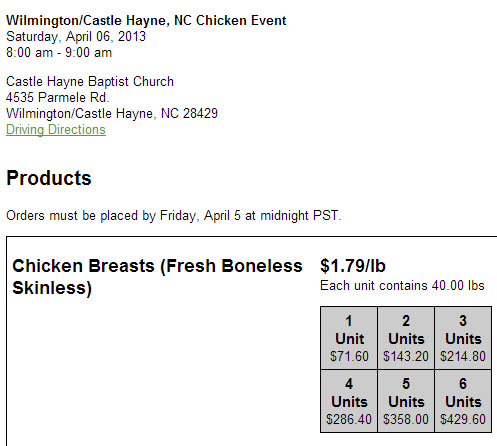Click the Each unit contains 40.00 lbs text

(x=402, y=285)
